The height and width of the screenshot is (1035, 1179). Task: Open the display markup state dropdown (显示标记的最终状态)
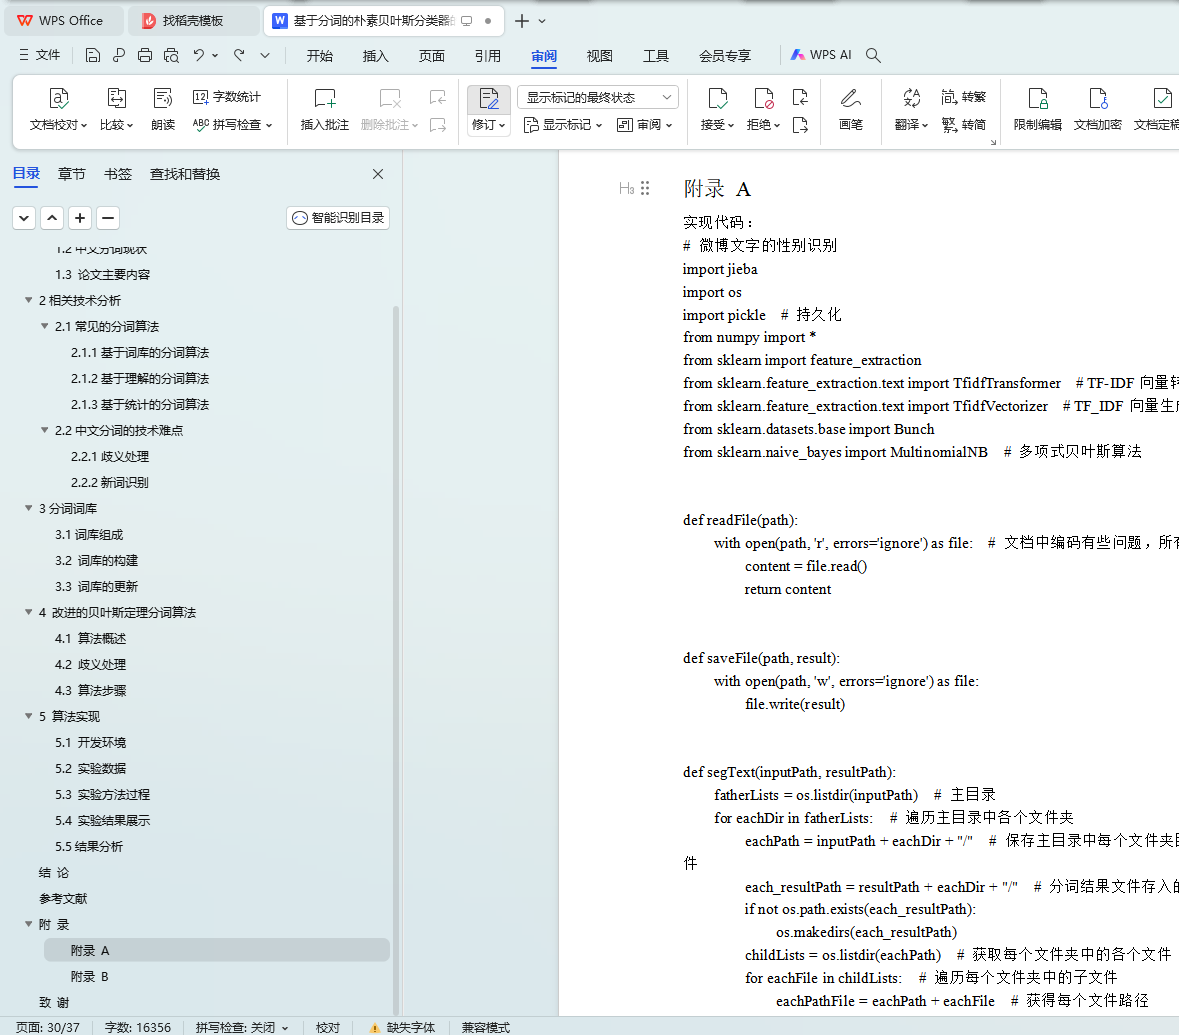598,98
